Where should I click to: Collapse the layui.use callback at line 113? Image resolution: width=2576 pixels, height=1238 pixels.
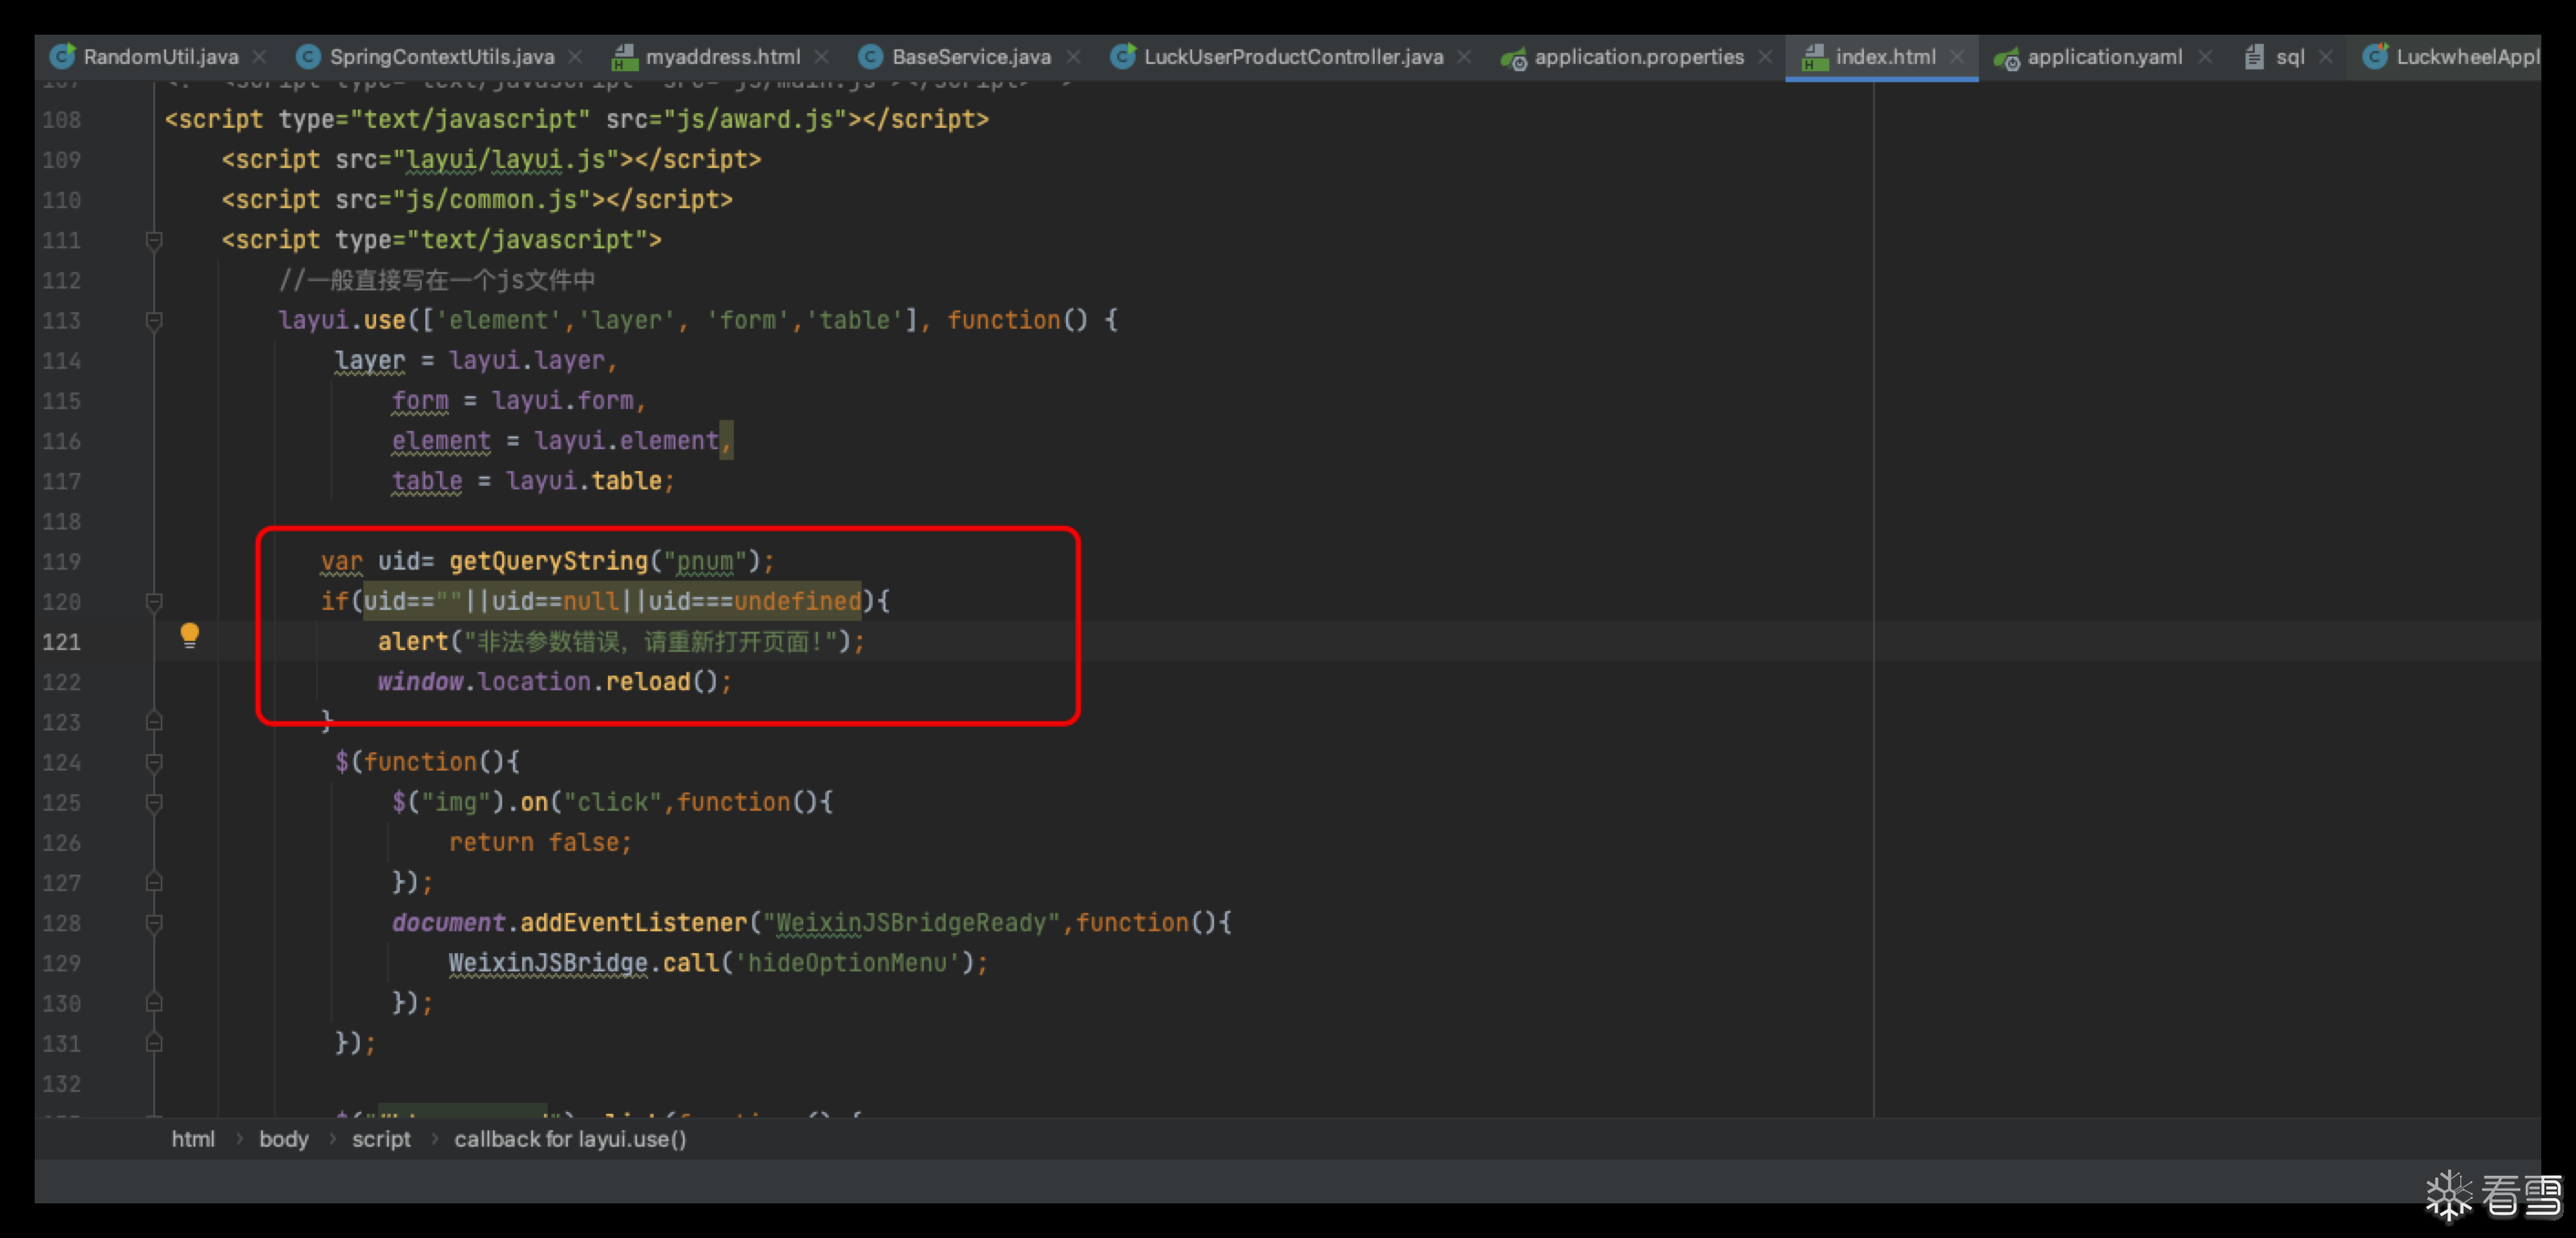[154, 320]
